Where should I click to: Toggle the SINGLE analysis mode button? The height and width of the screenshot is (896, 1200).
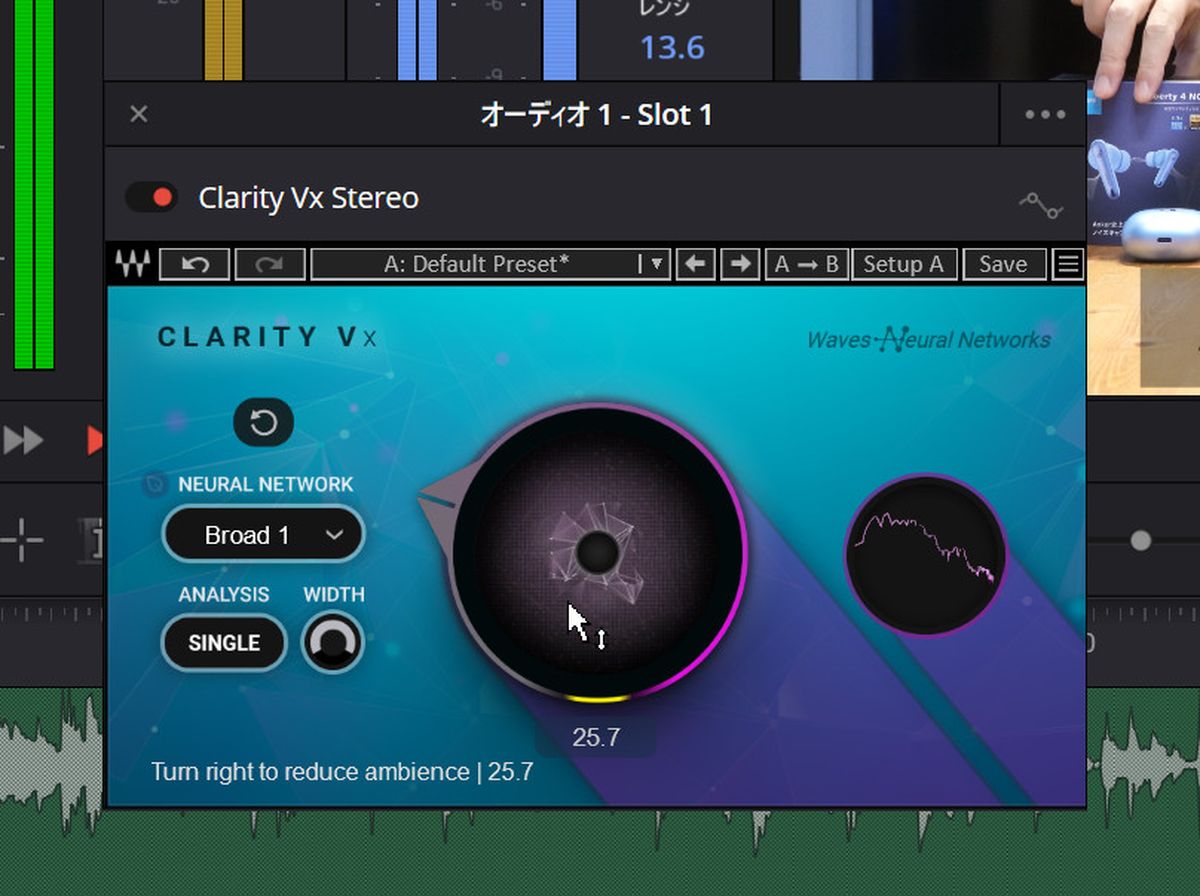224,643
